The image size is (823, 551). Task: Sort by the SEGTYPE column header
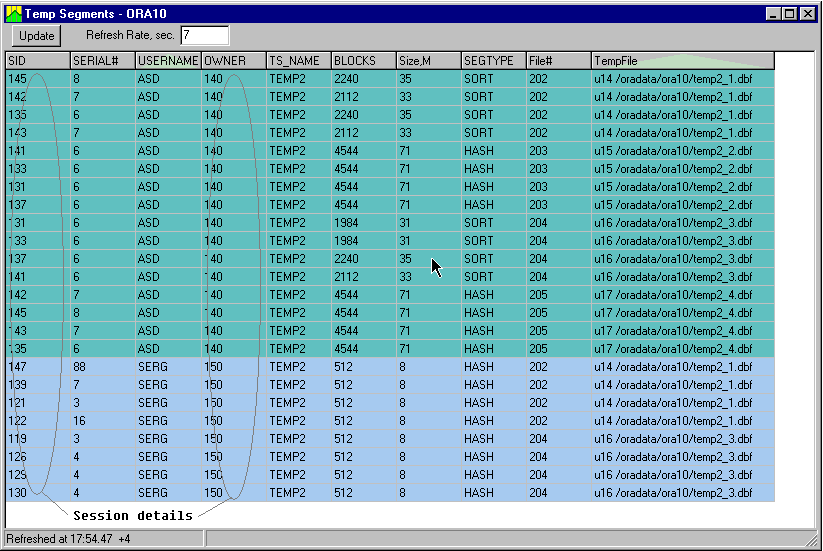[x=494, y=61]
